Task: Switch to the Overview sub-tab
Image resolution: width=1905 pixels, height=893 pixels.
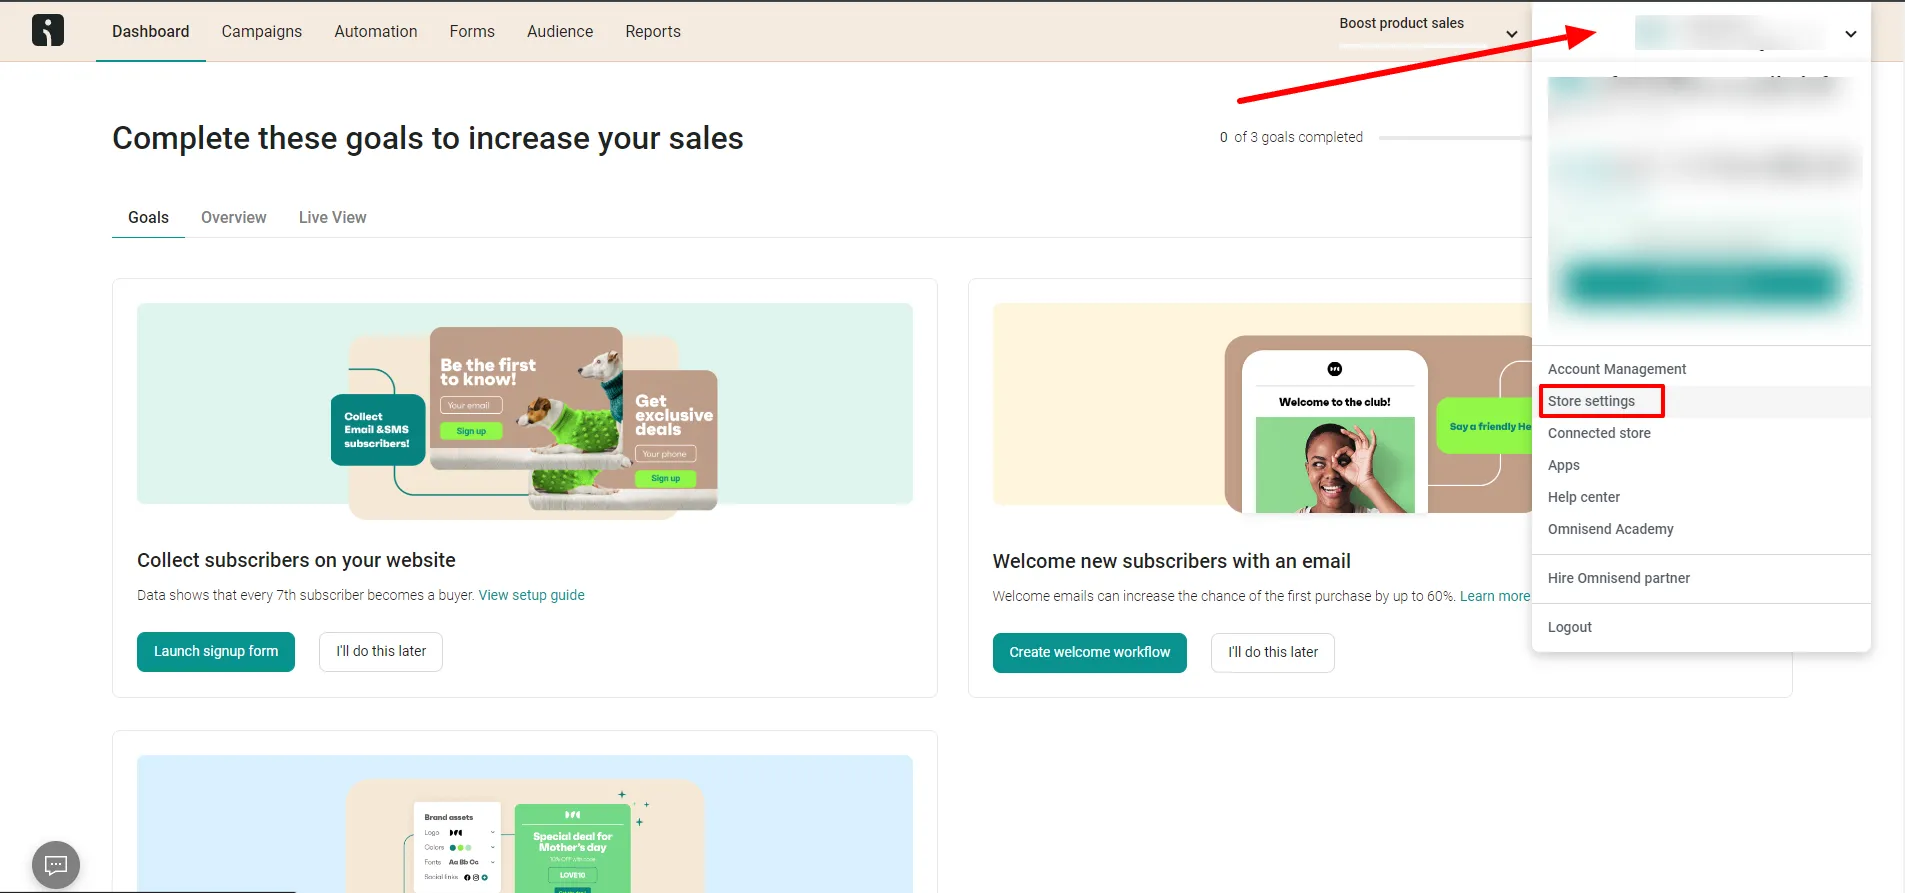Action: (234, 218)
